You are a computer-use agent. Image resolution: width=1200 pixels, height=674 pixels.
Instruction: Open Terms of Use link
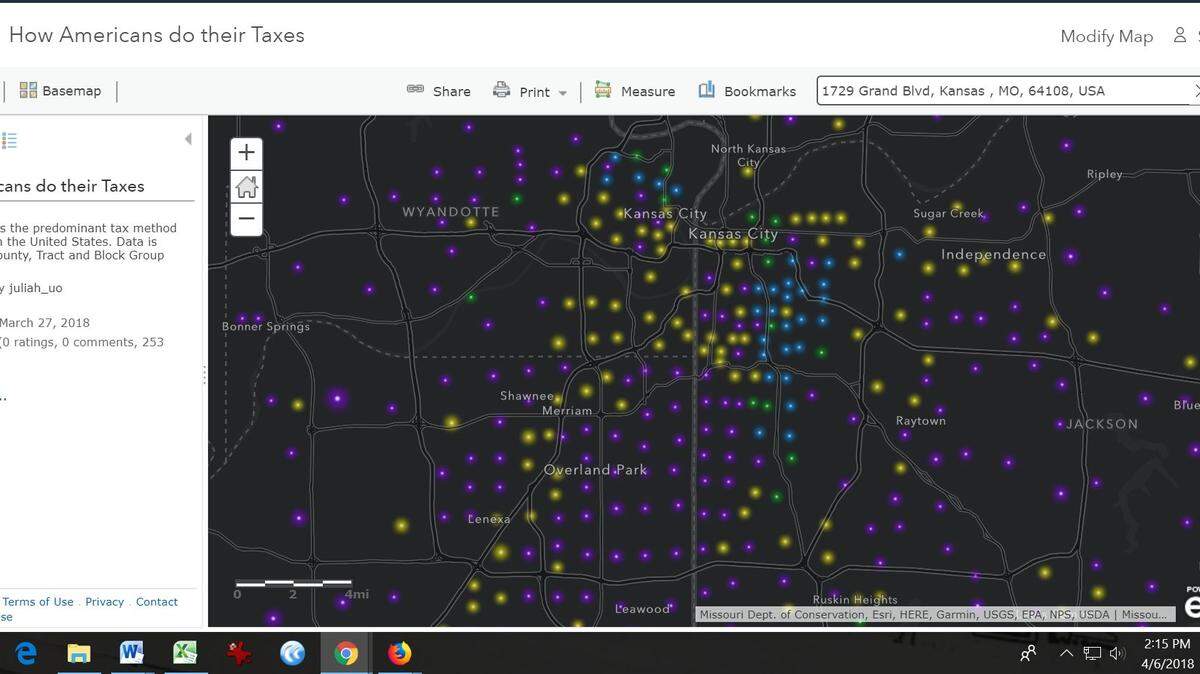tap(38, 602)
